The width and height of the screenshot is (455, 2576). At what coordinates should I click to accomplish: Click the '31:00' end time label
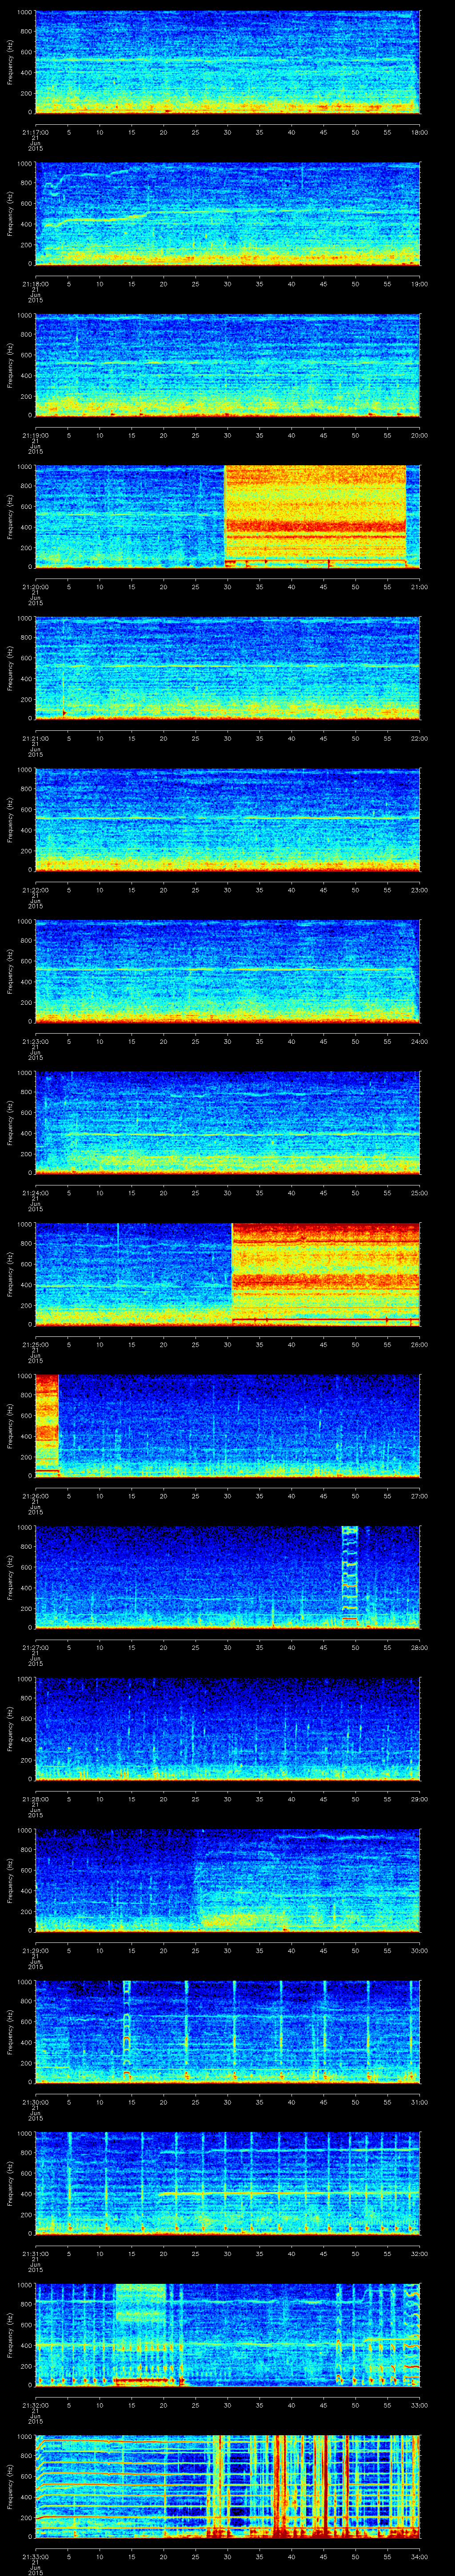pyautogui.click(x=419, y=2101)
